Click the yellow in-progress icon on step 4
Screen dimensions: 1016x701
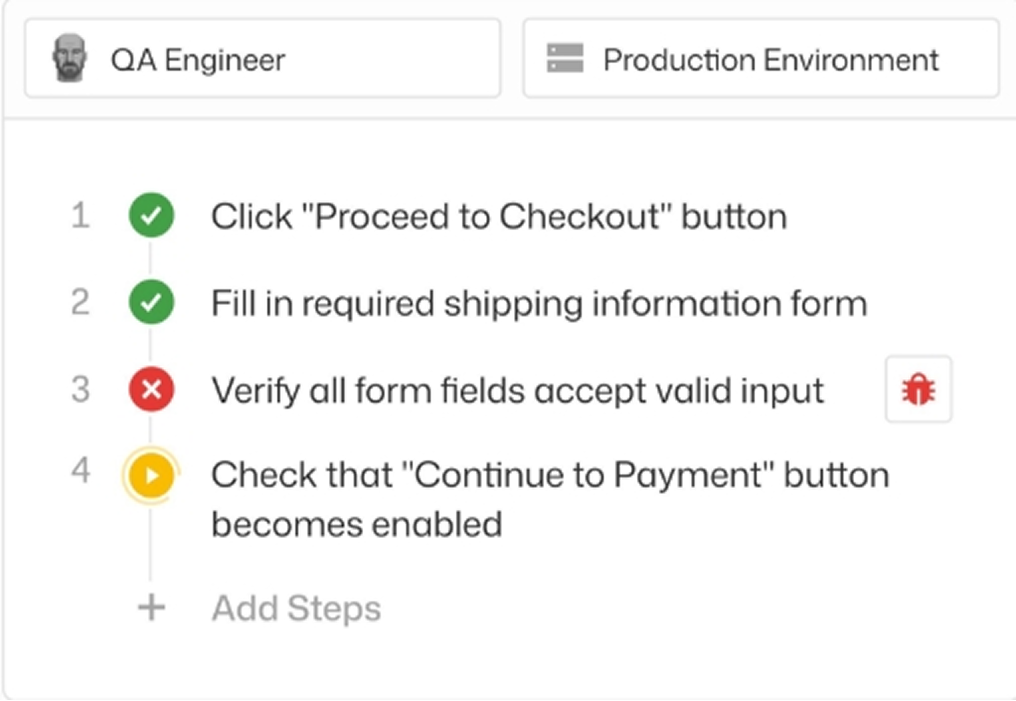pyautogui.click(x=151, y=475)
